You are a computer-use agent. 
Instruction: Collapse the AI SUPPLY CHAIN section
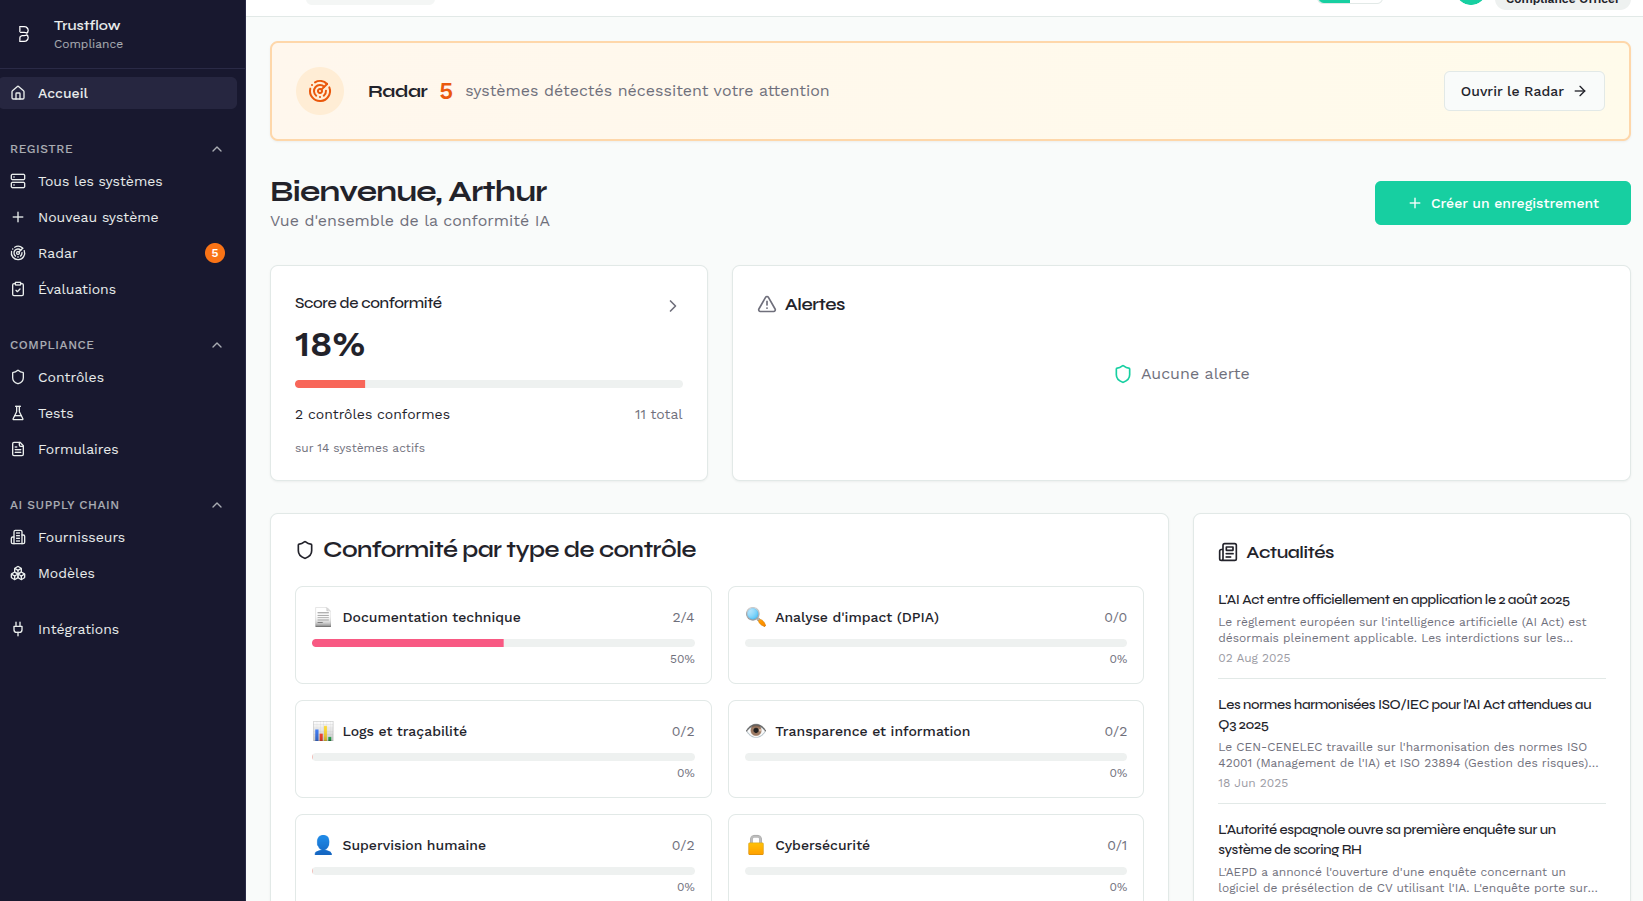coord(217,505)
